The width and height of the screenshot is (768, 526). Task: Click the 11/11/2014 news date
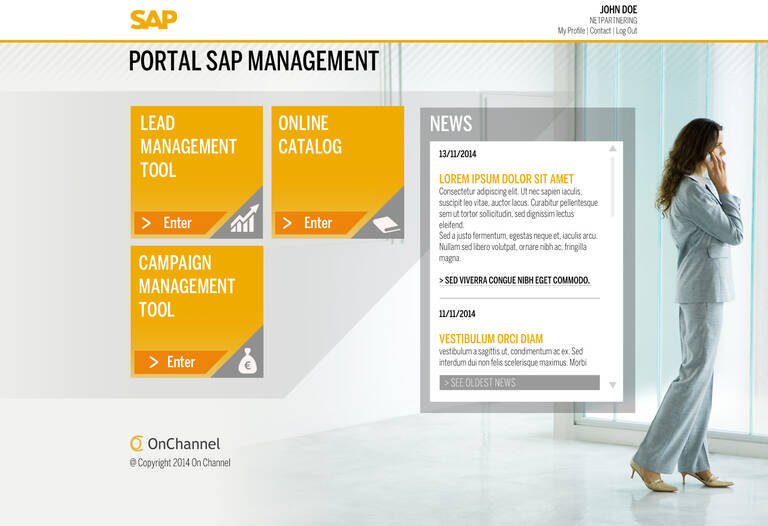457,313
